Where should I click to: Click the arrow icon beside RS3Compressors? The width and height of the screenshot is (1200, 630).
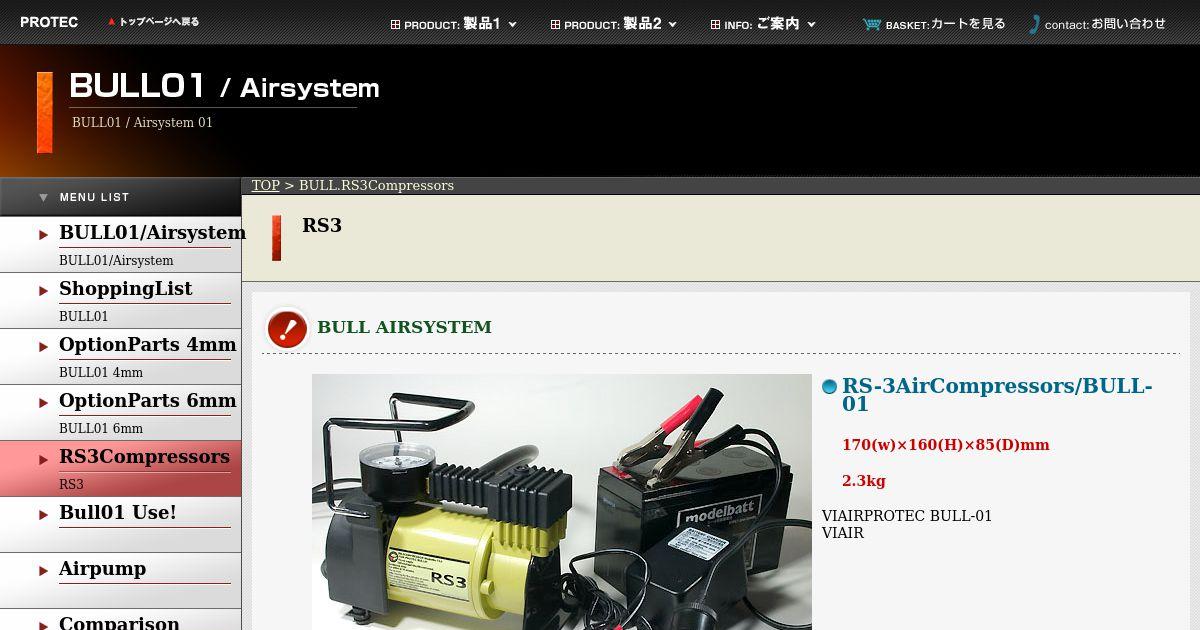(43, 460)
